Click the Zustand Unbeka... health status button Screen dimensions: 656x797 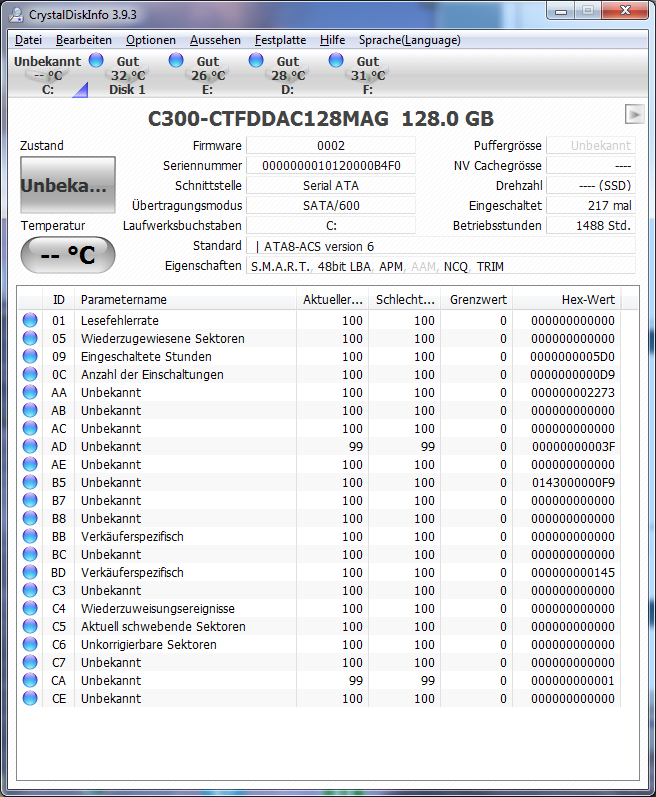point(68,185)
